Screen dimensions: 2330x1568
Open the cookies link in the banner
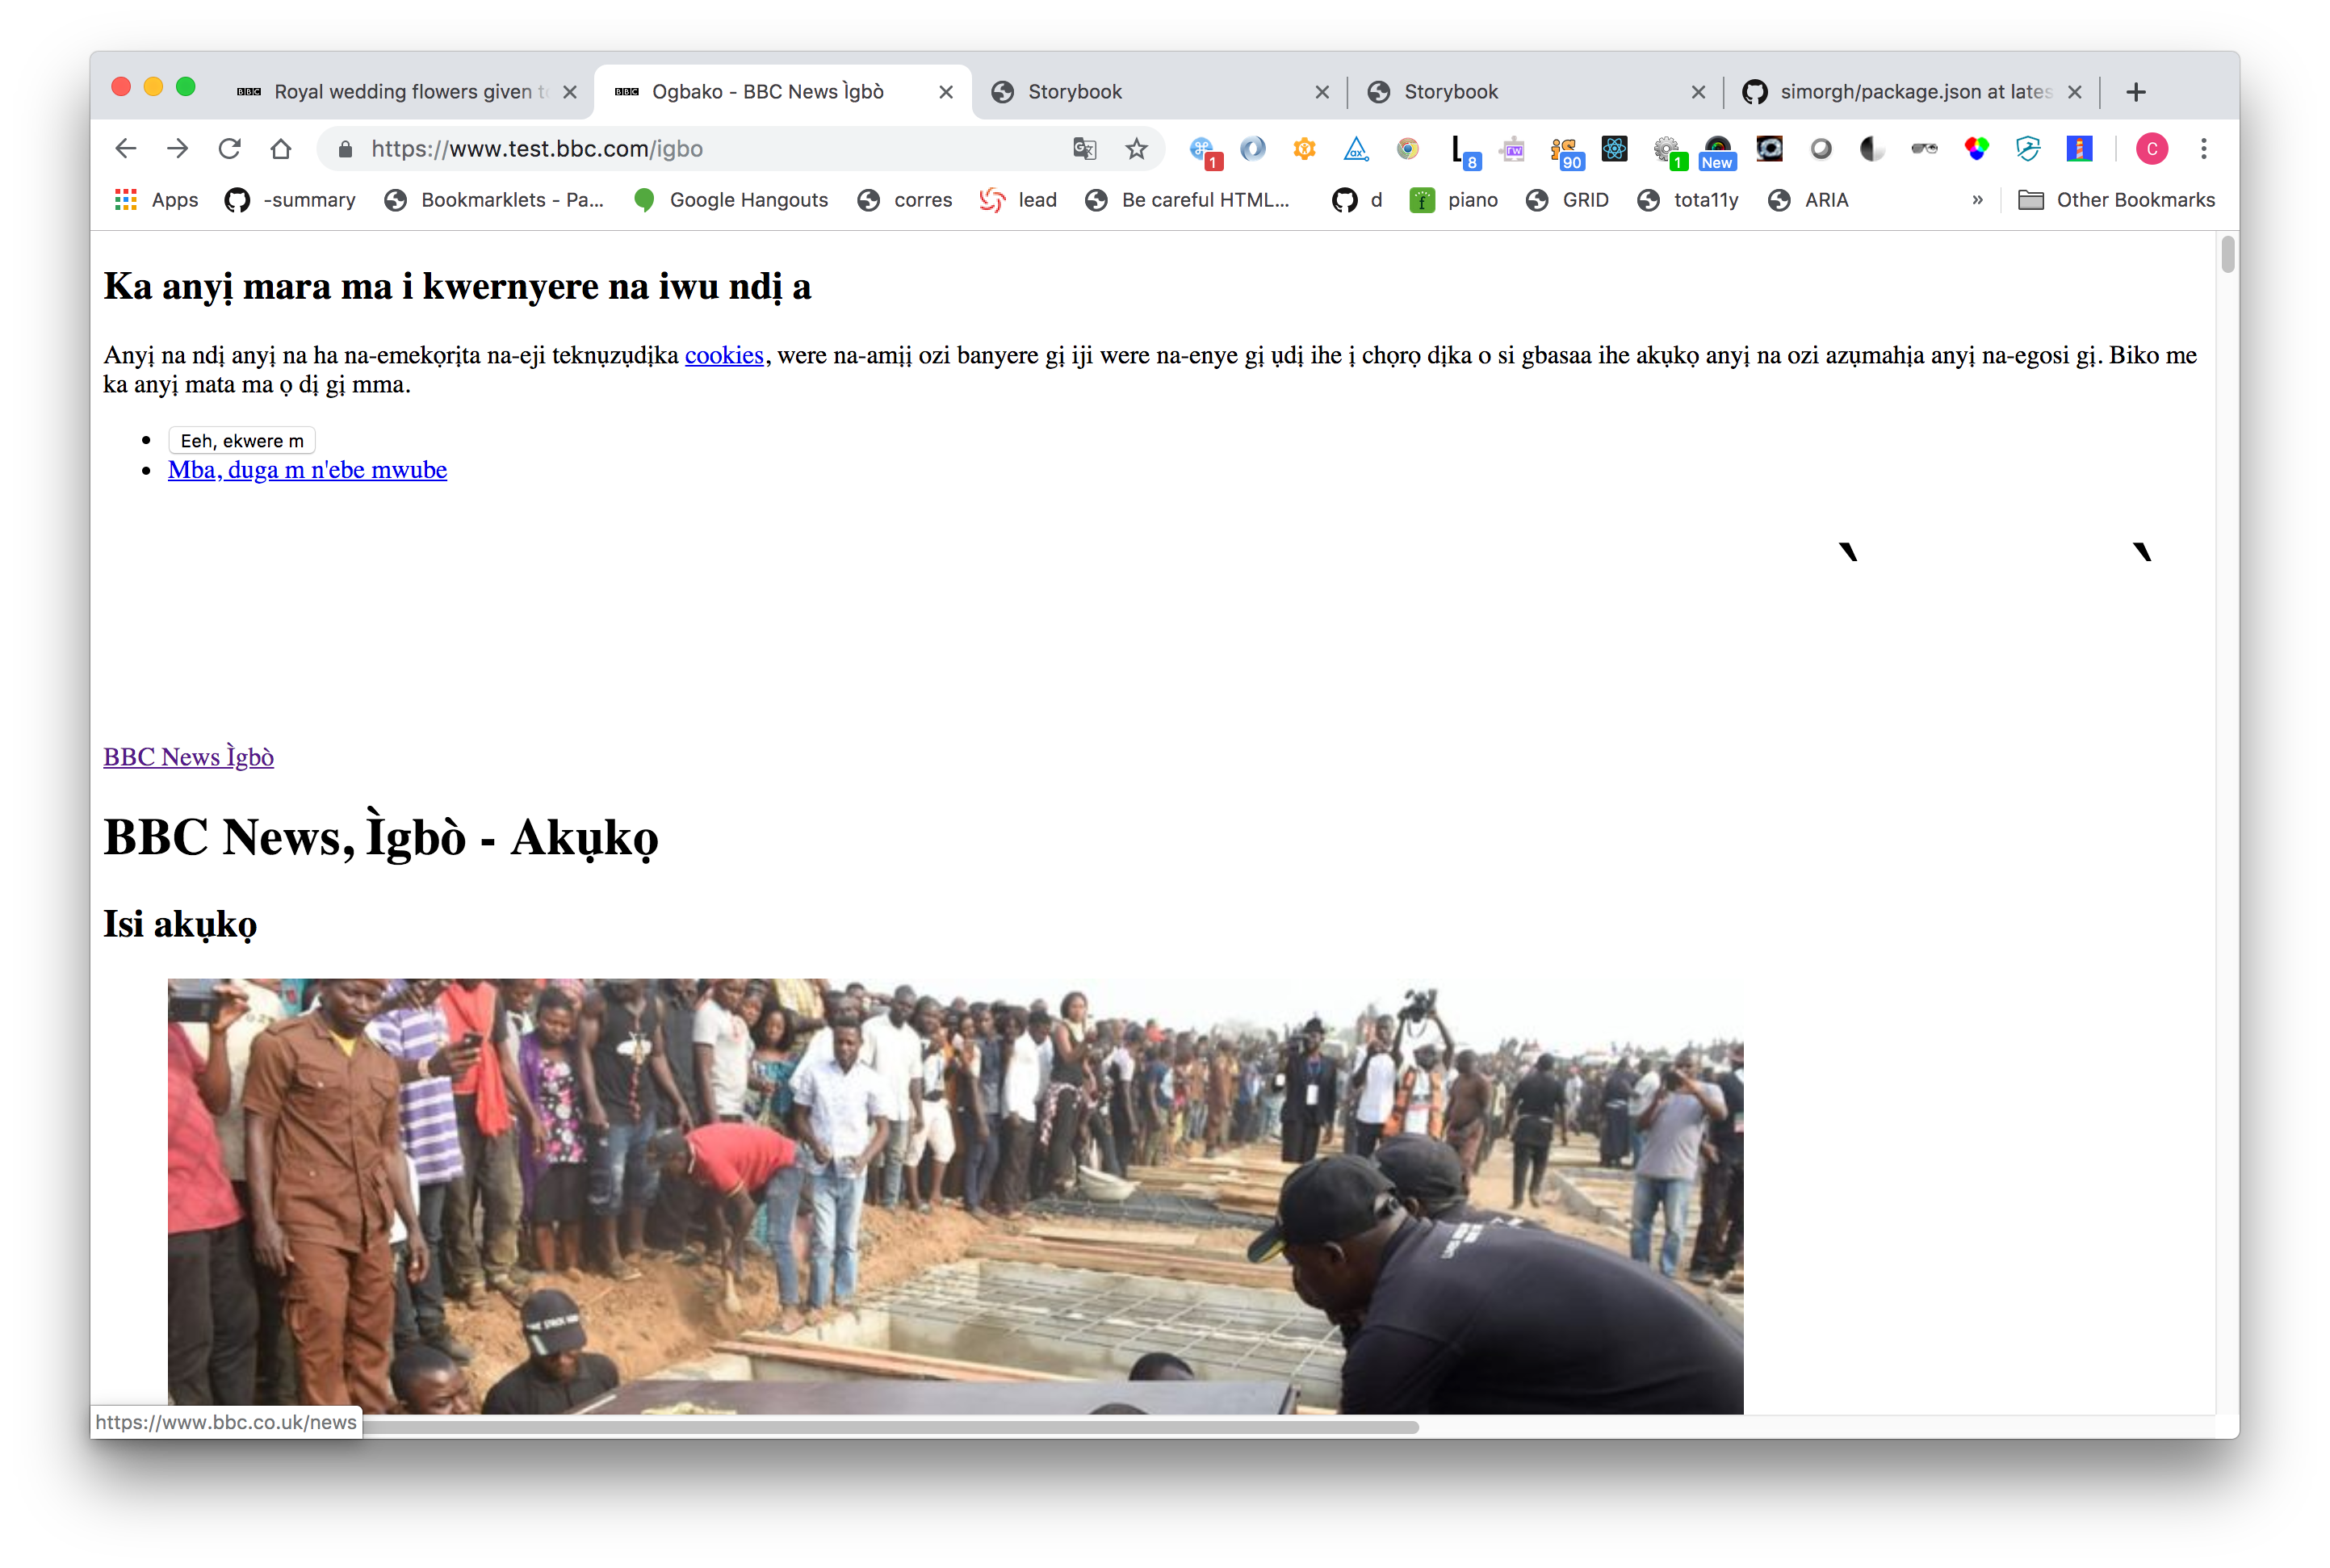(723, 355)
